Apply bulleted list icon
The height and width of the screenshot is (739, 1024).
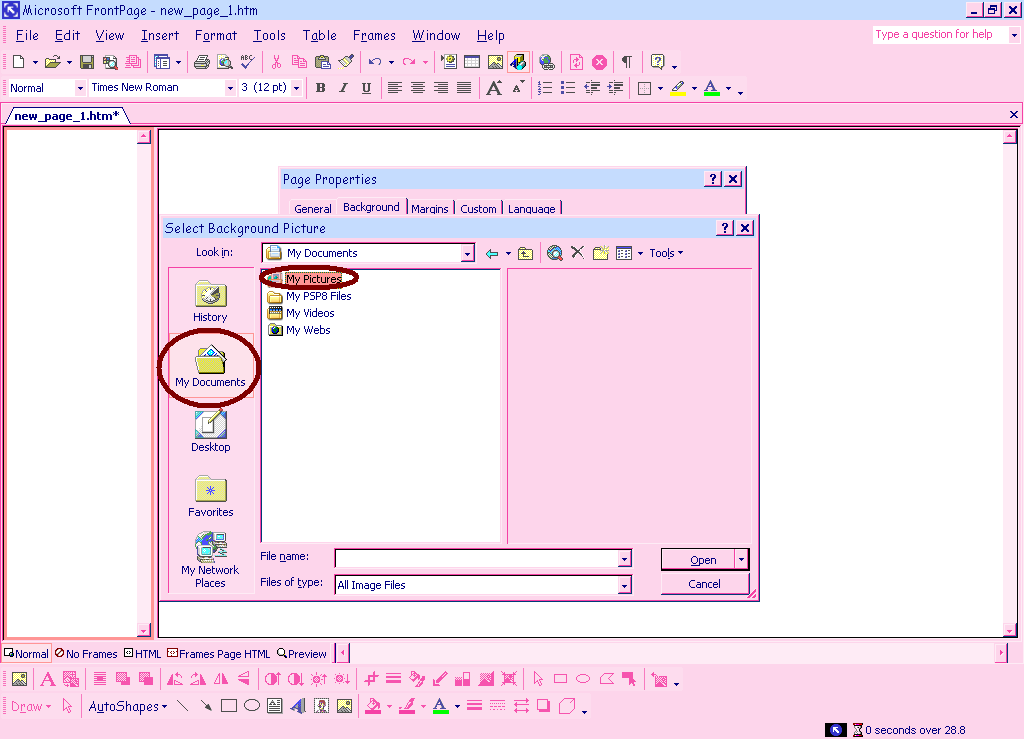click(x=568, y=87)
